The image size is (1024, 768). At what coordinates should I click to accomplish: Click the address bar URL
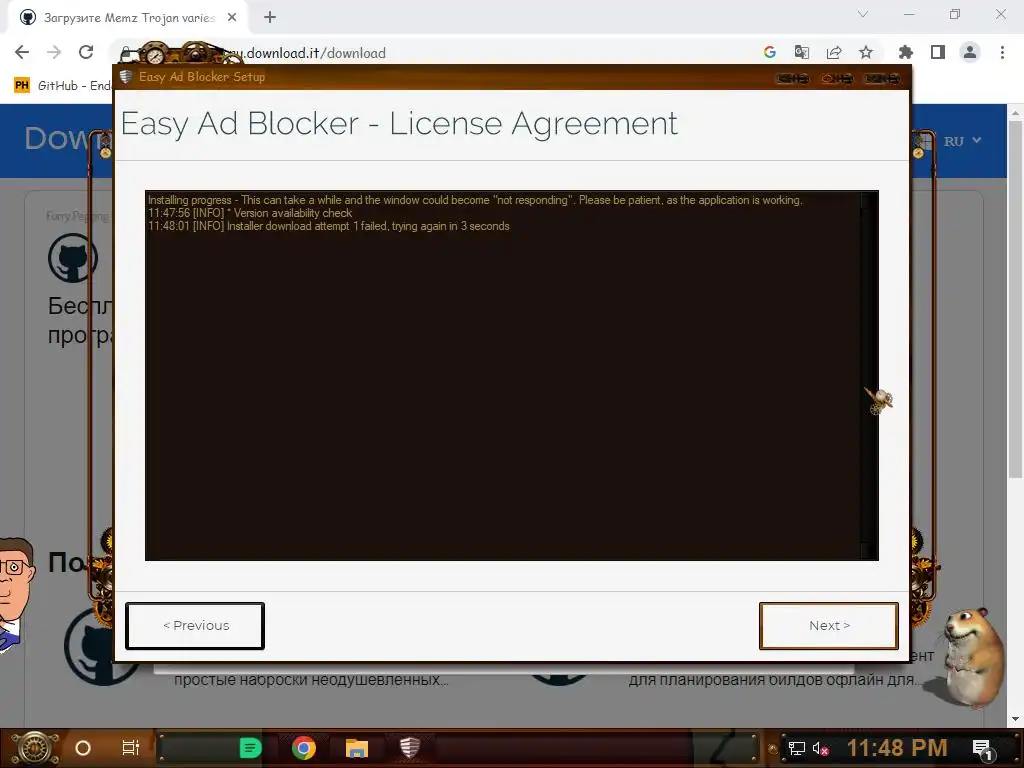(316, 53)
